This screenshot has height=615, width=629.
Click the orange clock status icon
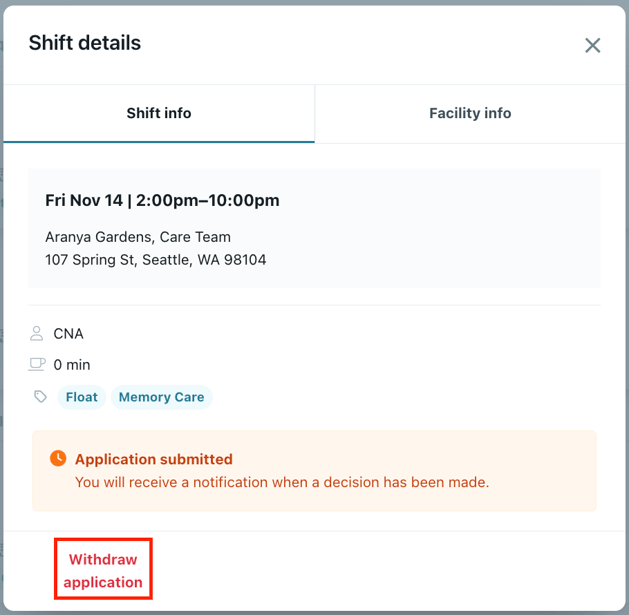(58, 458)
